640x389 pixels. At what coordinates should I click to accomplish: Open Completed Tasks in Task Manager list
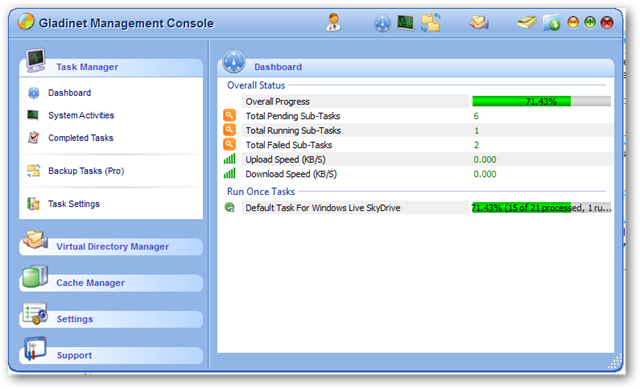tap(80, 138)
